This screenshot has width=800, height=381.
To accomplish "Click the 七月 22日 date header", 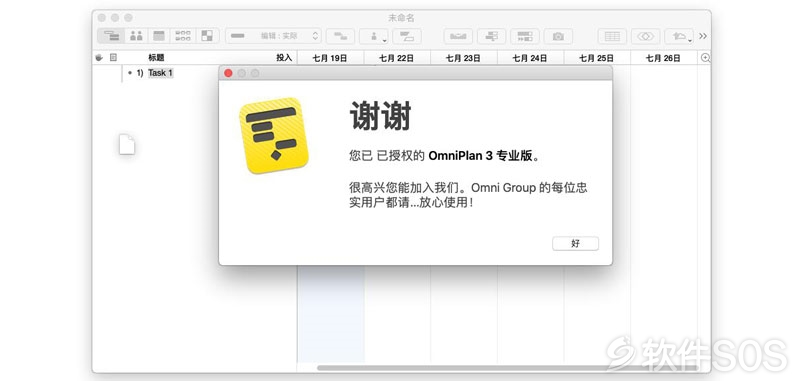I will 397,58.
